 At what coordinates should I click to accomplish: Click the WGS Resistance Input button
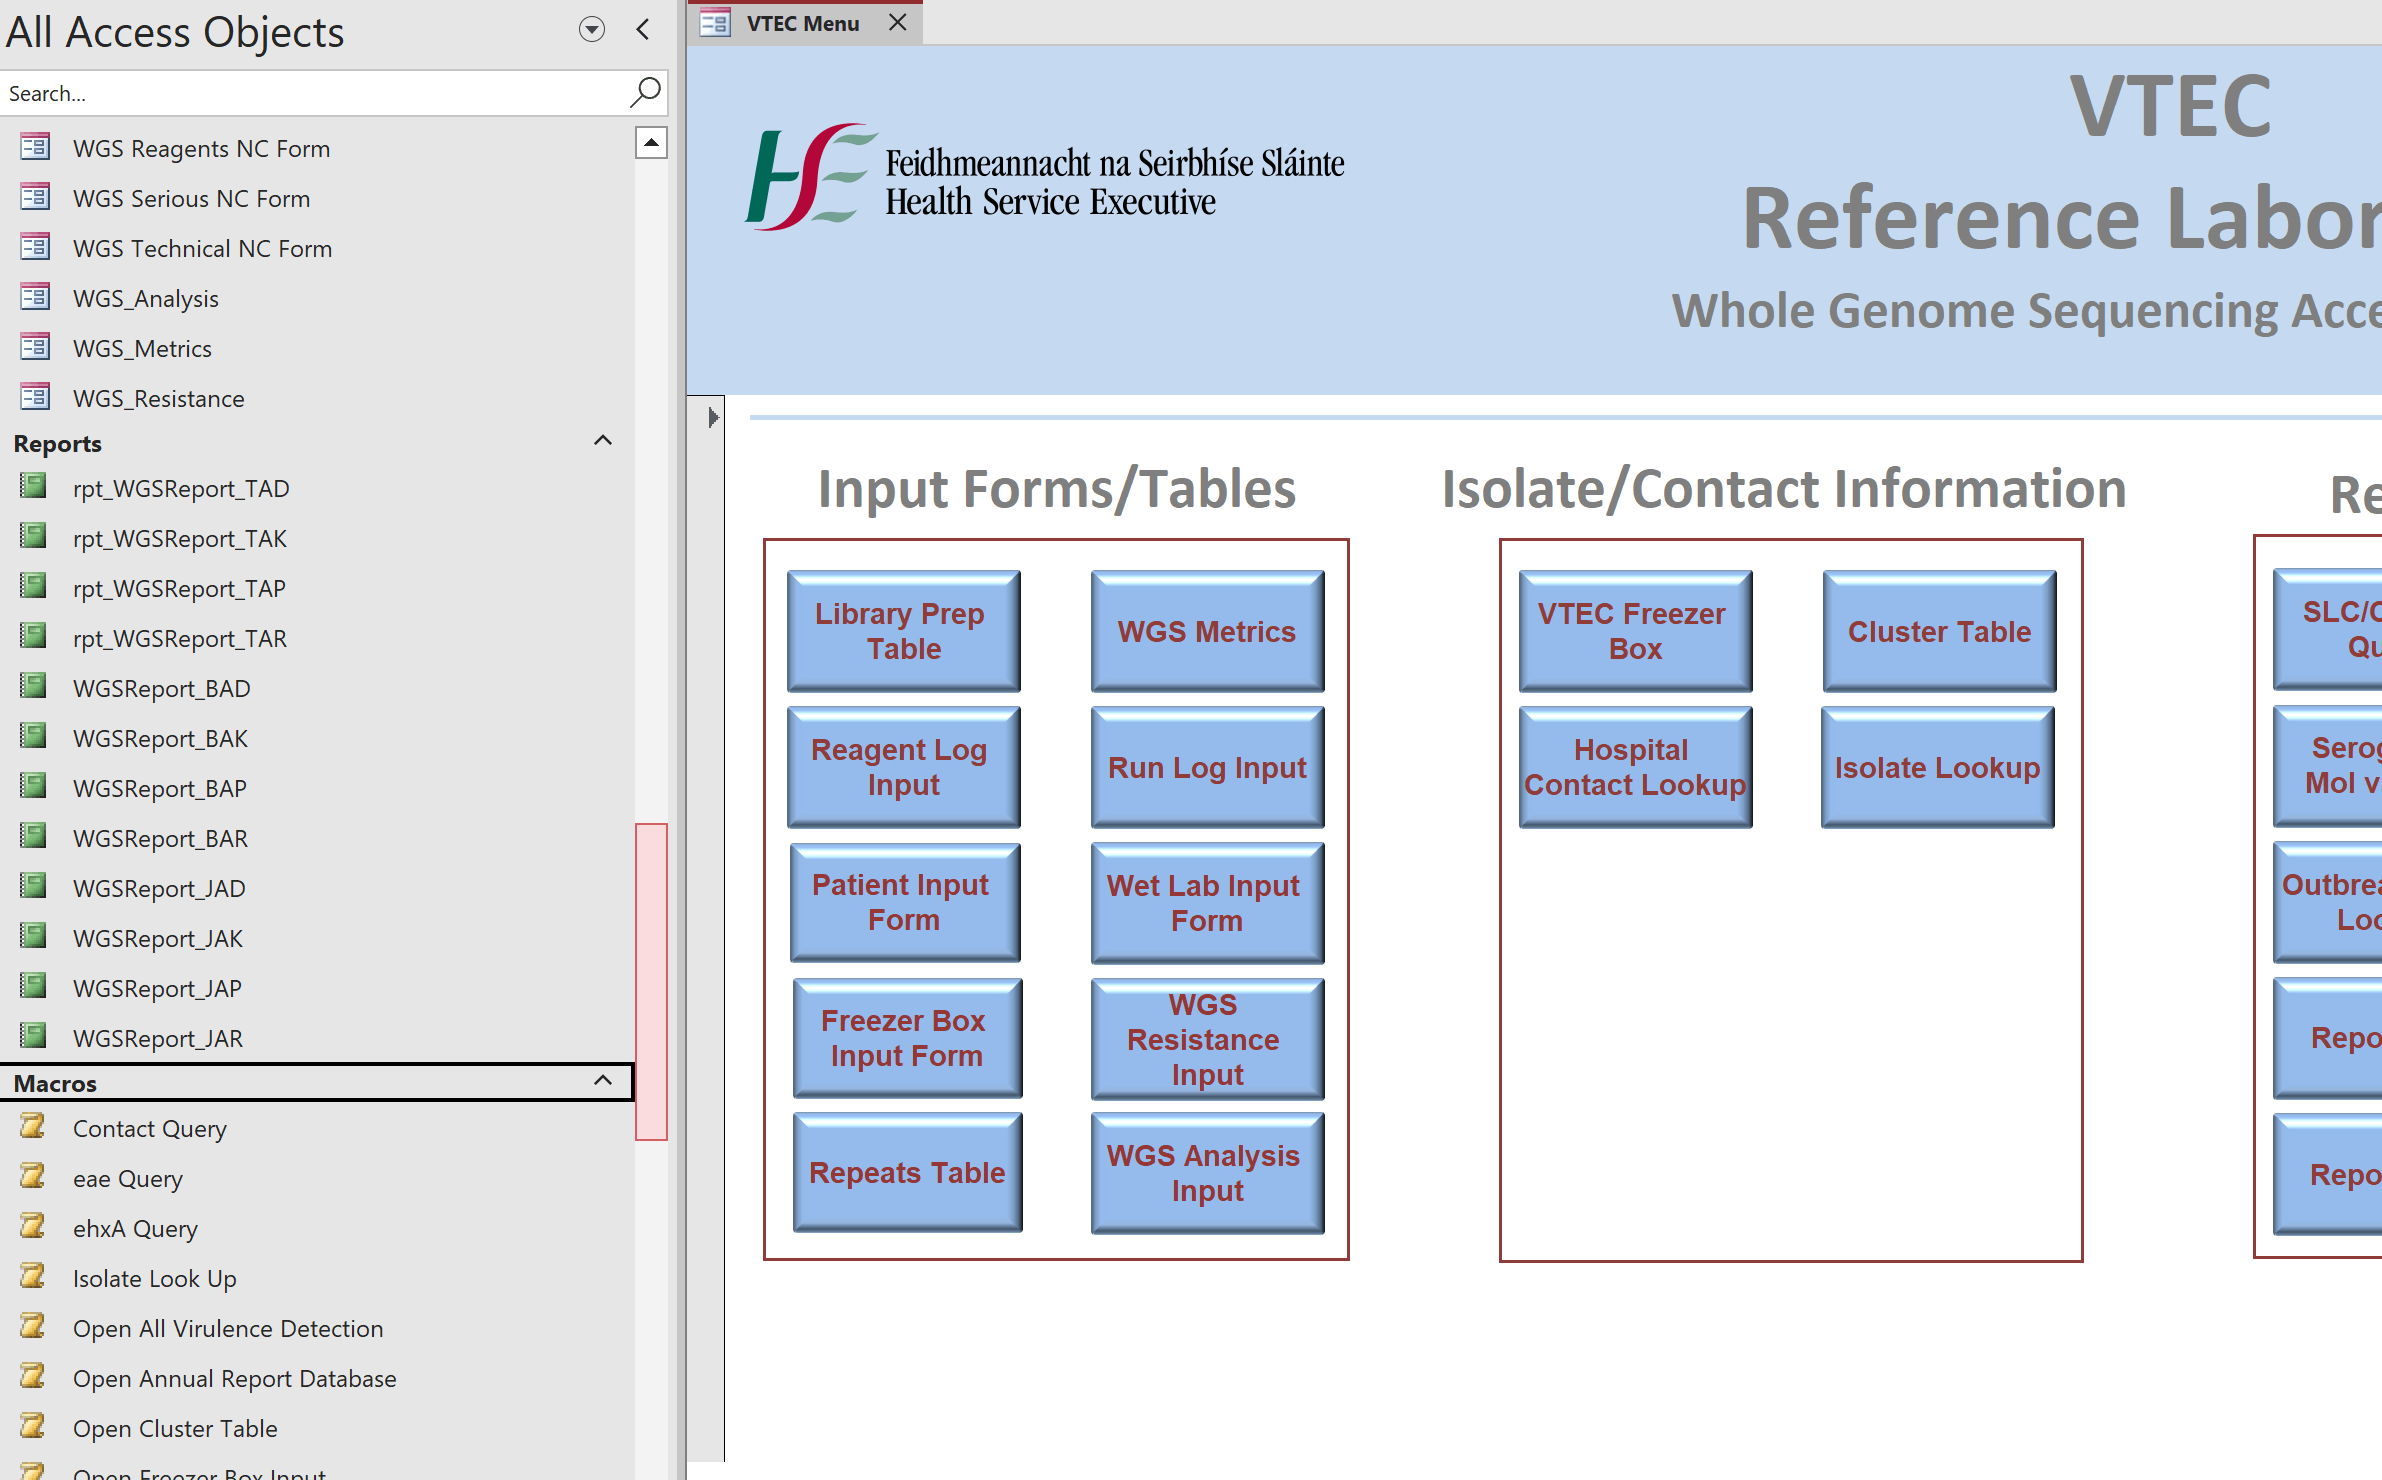click(1207, 1039)
